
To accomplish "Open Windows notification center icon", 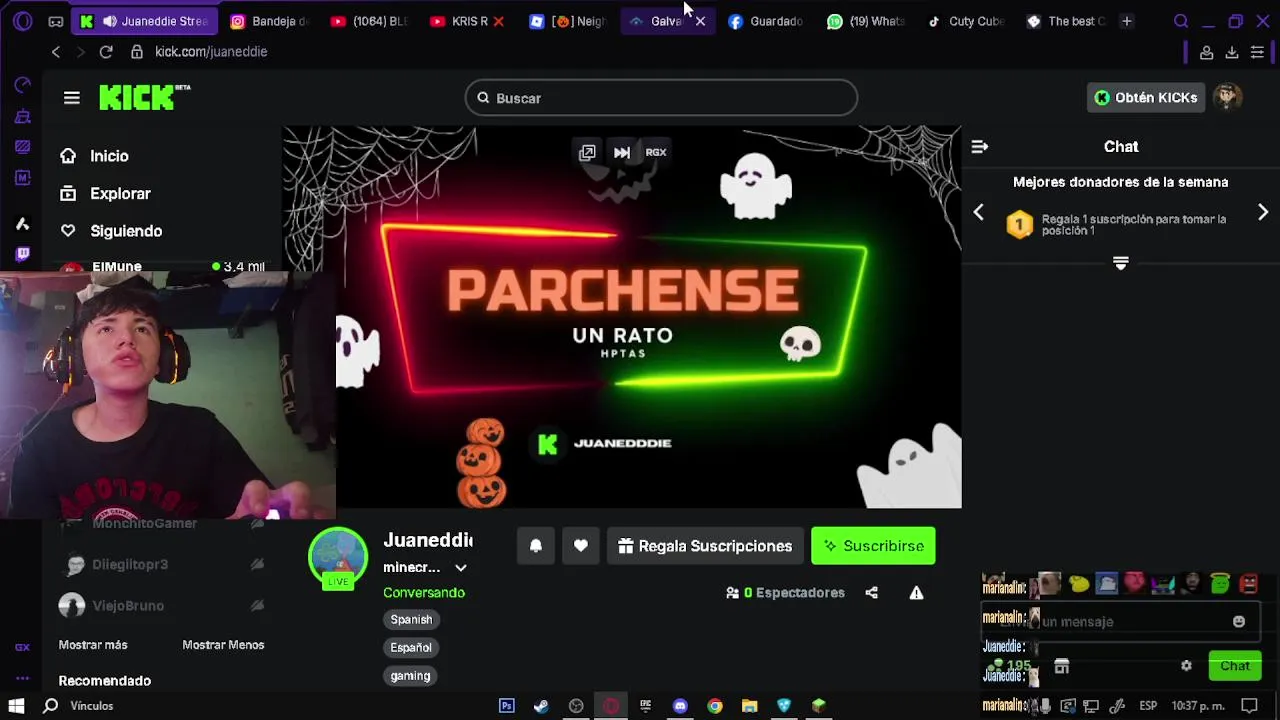I will pos(1249,706).
